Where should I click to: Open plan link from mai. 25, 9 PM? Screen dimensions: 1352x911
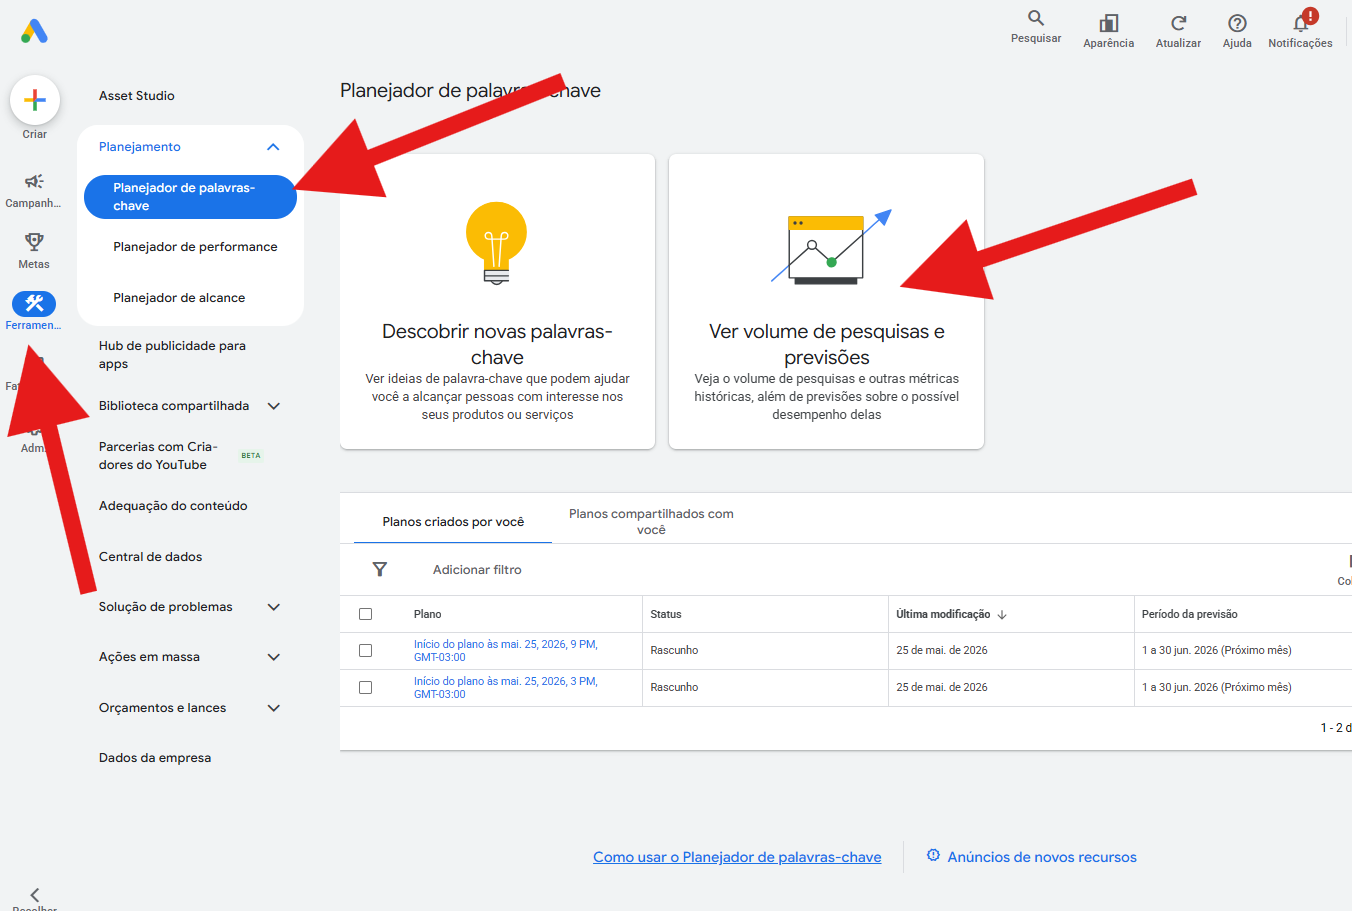pos(506,651)
